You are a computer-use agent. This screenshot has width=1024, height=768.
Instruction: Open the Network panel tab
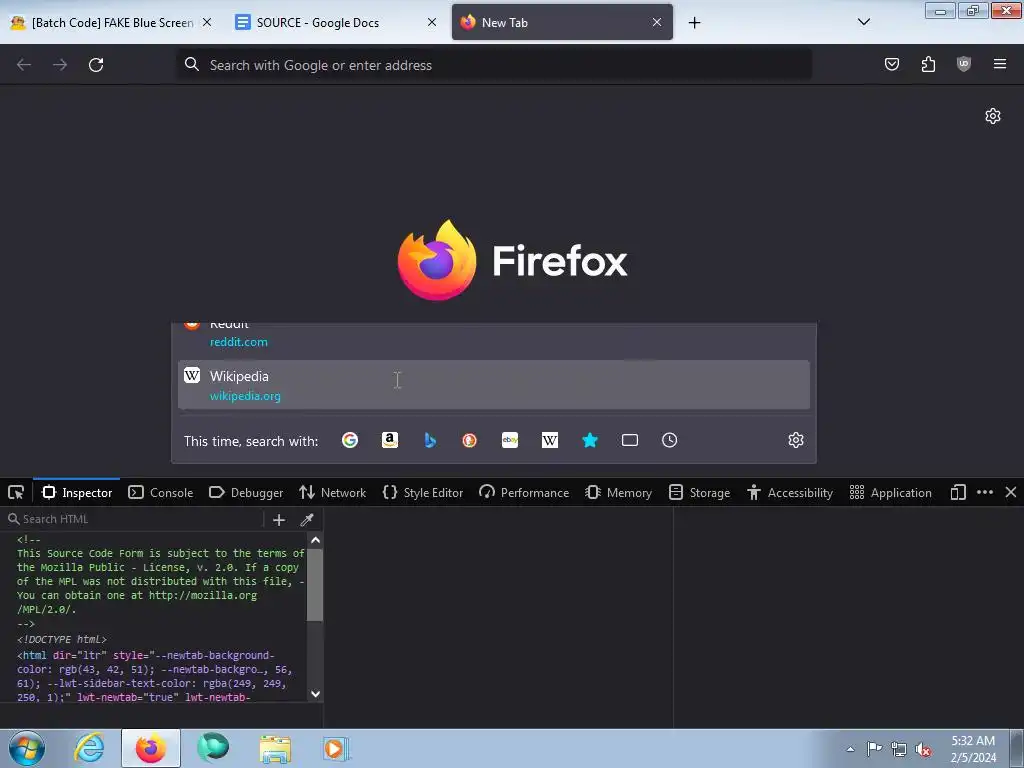[x=332, y=492]
